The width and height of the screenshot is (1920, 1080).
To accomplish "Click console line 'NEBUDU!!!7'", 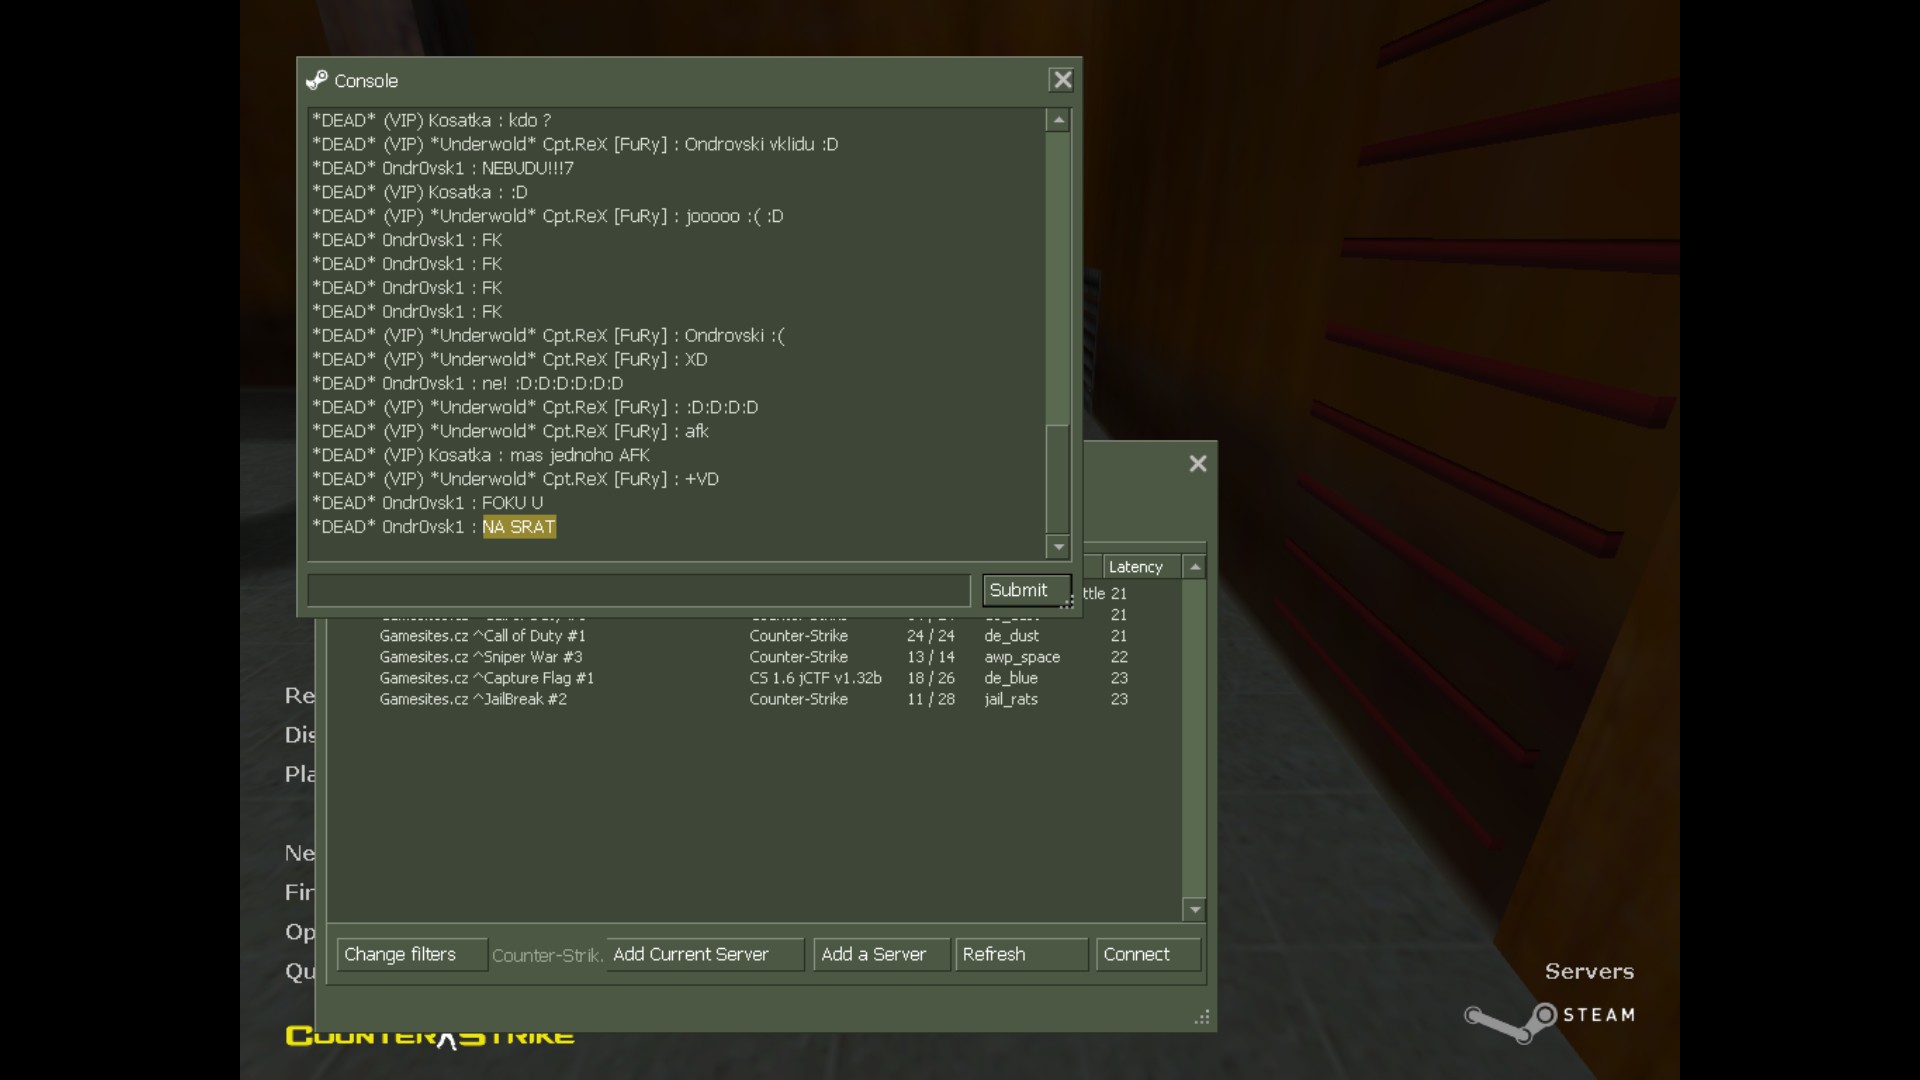I will click(x=443, y=168).
